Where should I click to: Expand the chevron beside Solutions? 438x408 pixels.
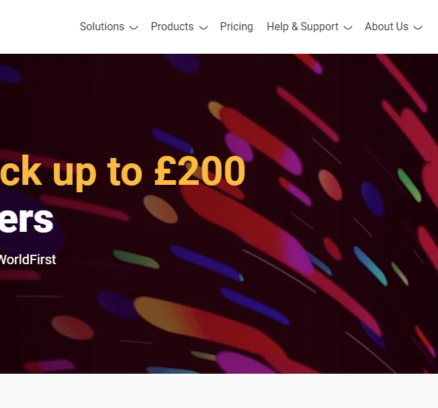[x=133, y=27]
